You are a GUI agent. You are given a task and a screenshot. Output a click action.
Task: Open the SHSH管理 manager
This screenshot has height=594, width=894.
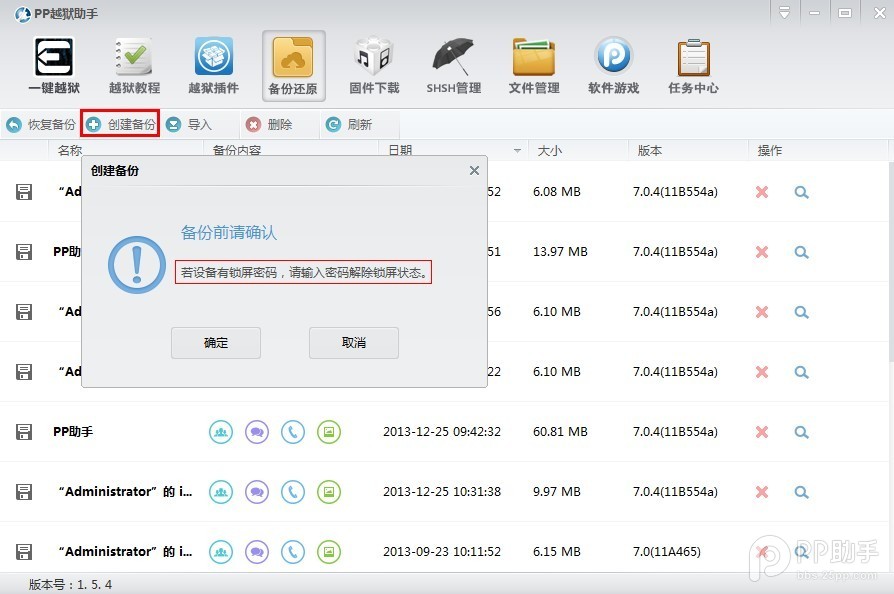453,65
